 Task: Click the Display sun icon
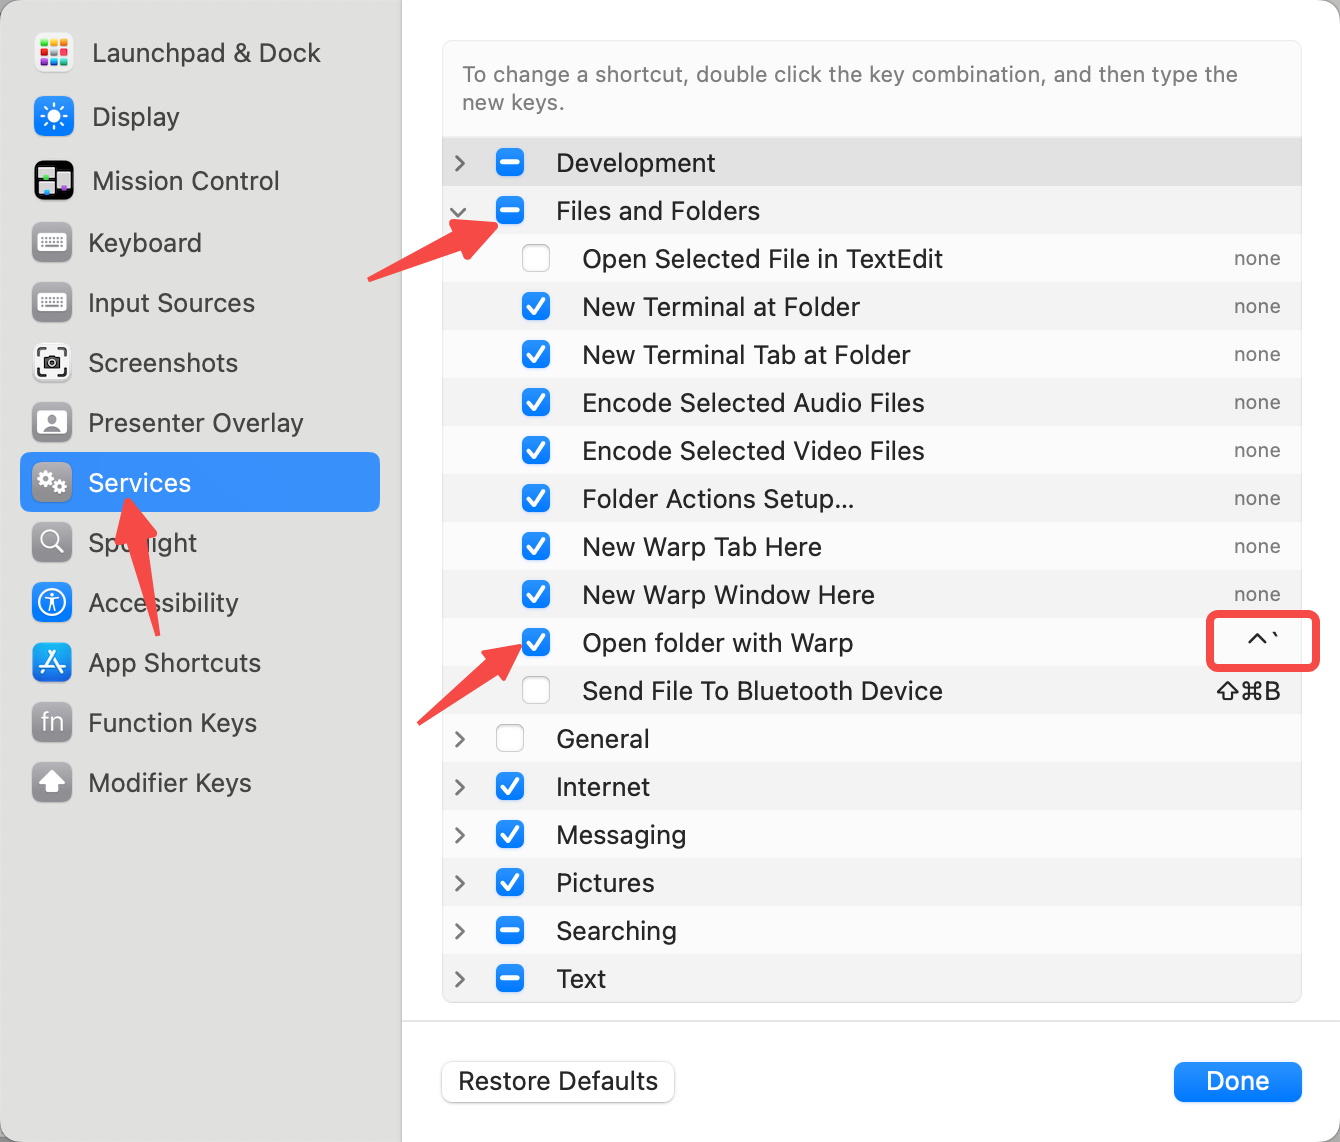tap(54, 116)
